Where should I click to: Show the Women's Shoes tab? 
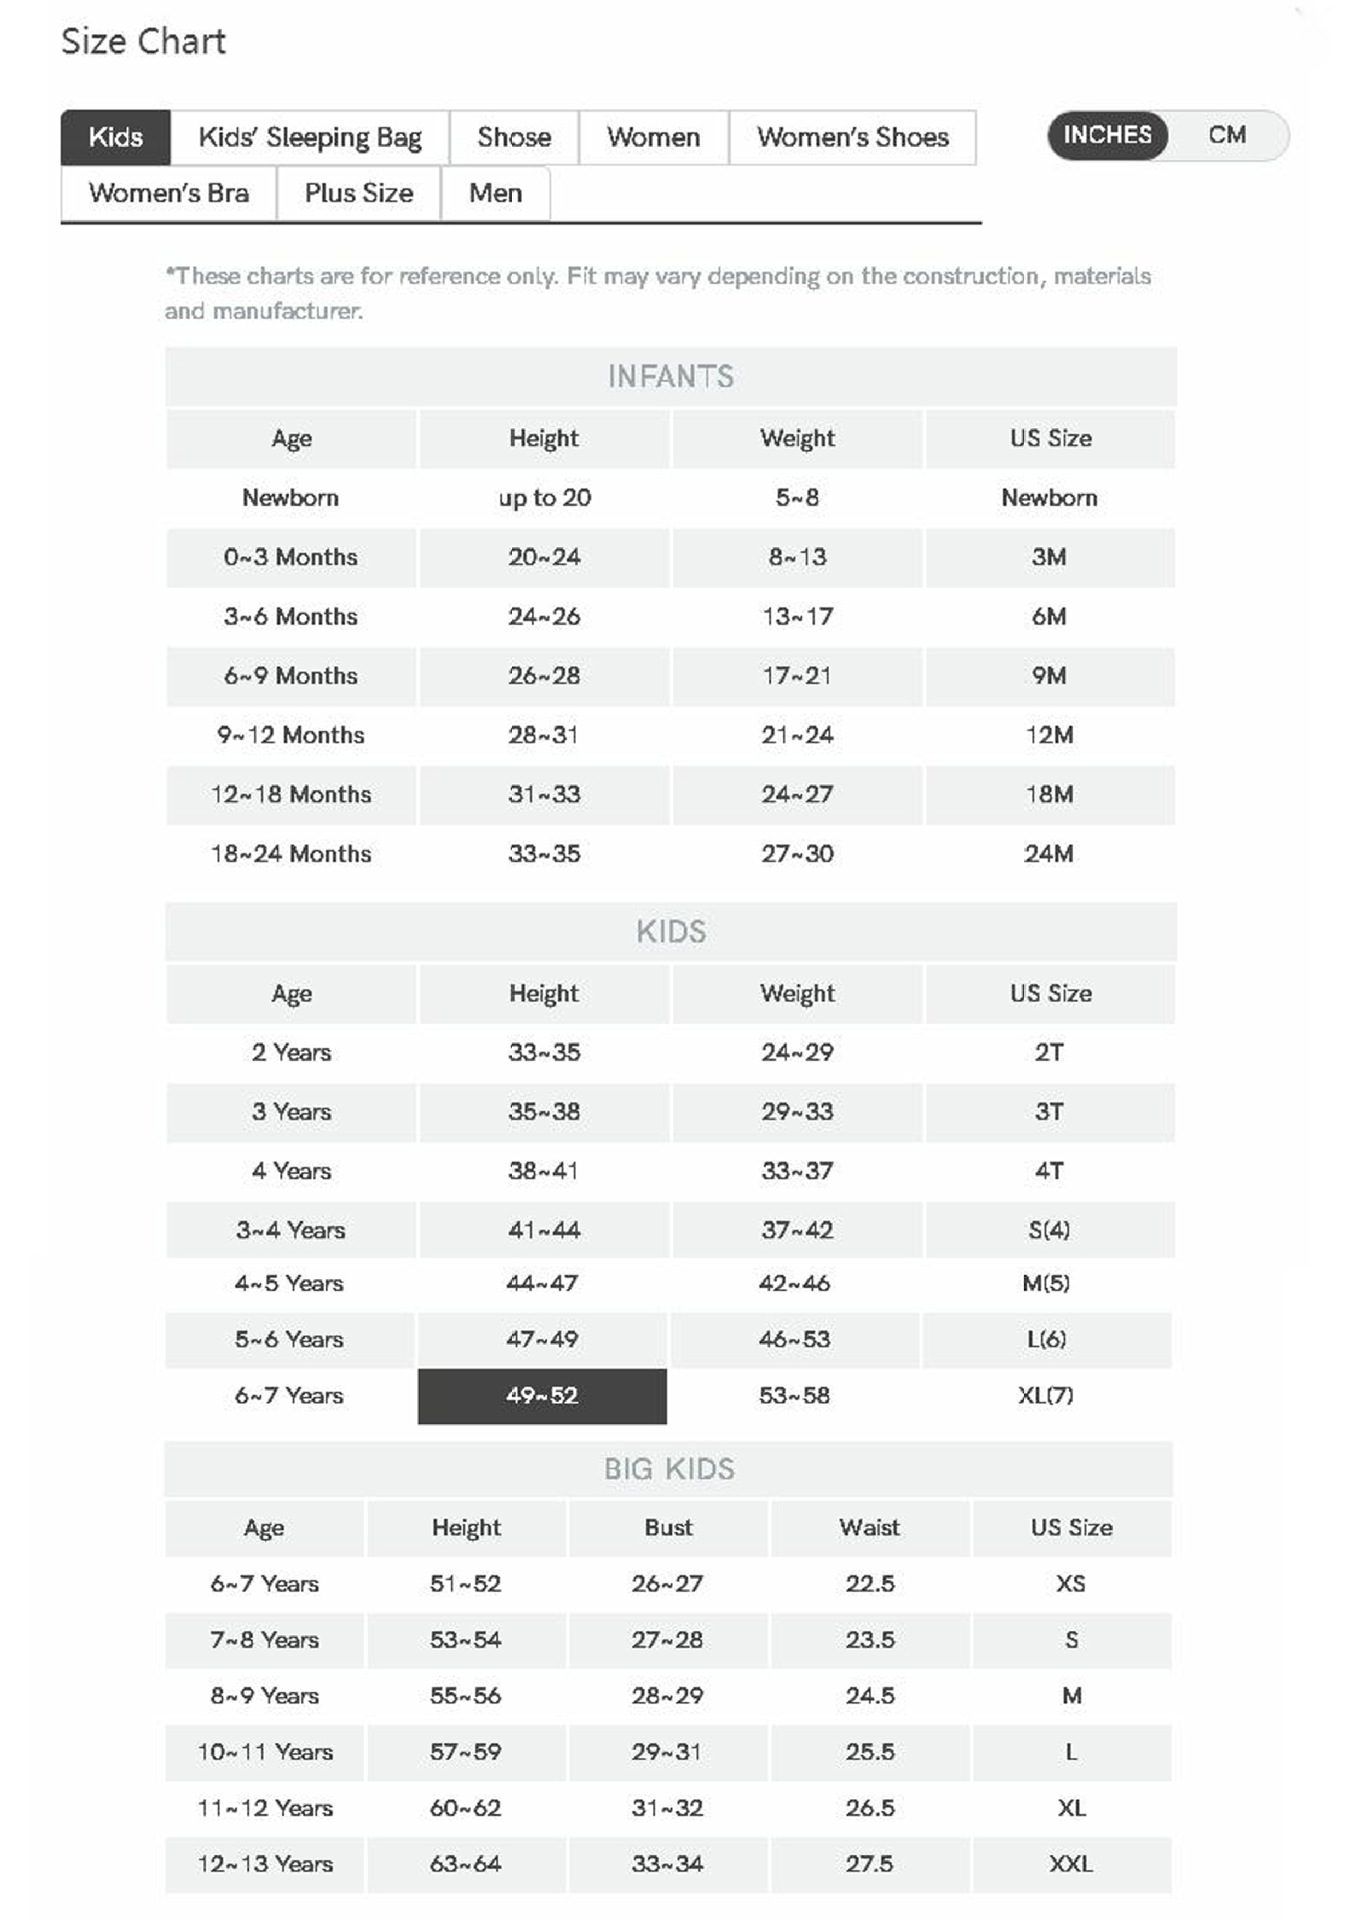[852, 137]
